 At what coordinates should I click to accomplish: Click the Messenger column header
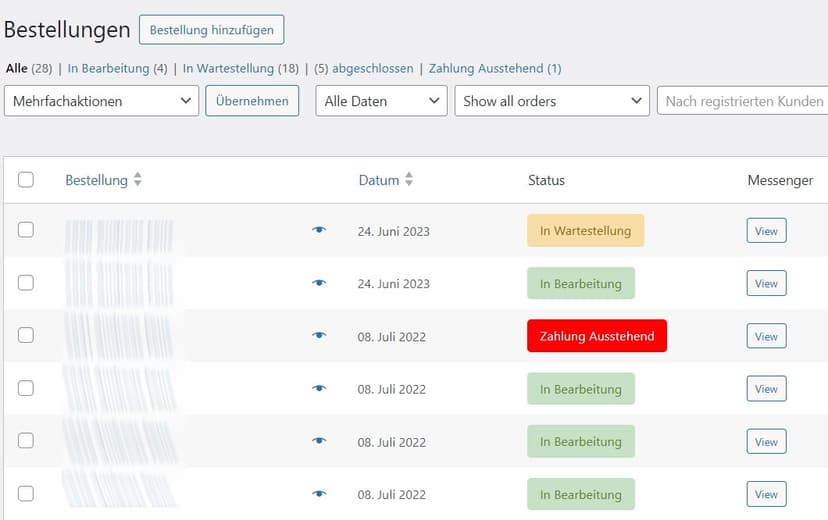(x=780, y=181)
